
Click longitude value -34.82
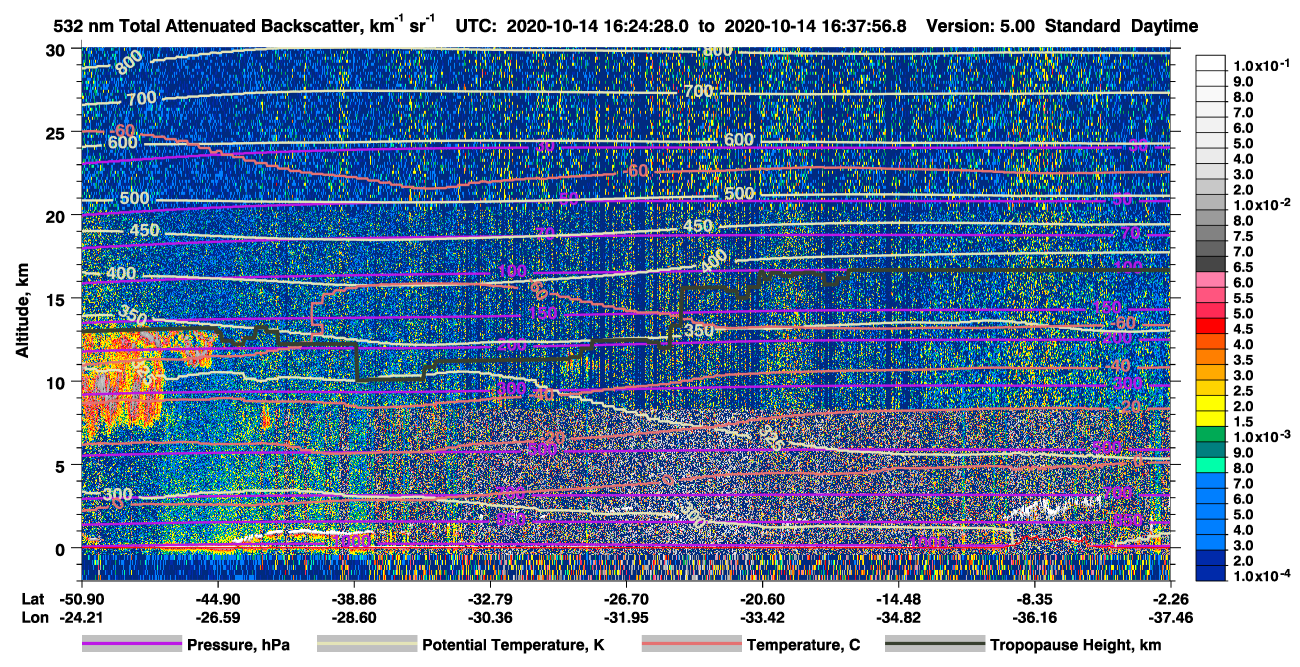897,618
